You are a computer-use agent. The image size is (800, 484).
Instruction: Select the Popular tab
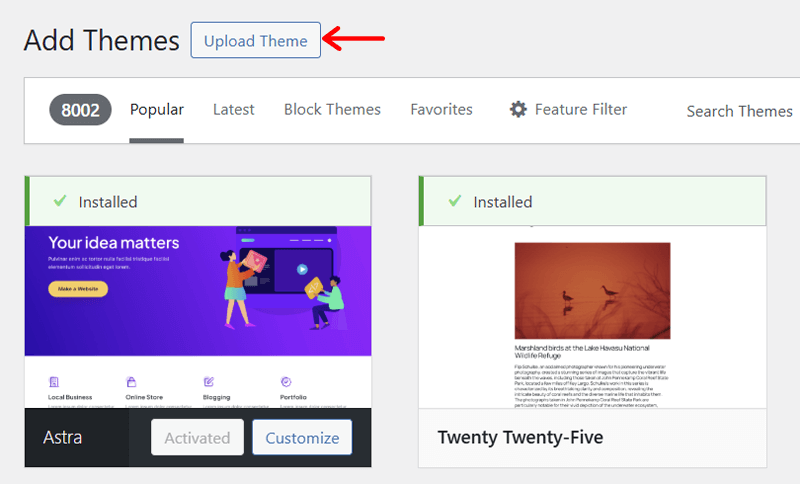click(157, 110)
